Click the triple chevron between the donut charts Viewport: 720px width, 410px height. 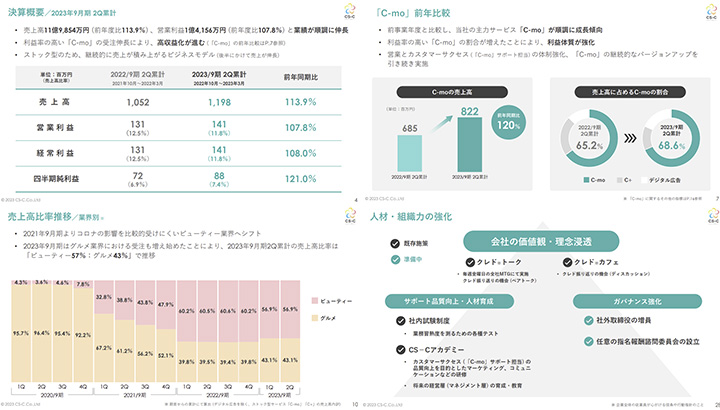630,138
